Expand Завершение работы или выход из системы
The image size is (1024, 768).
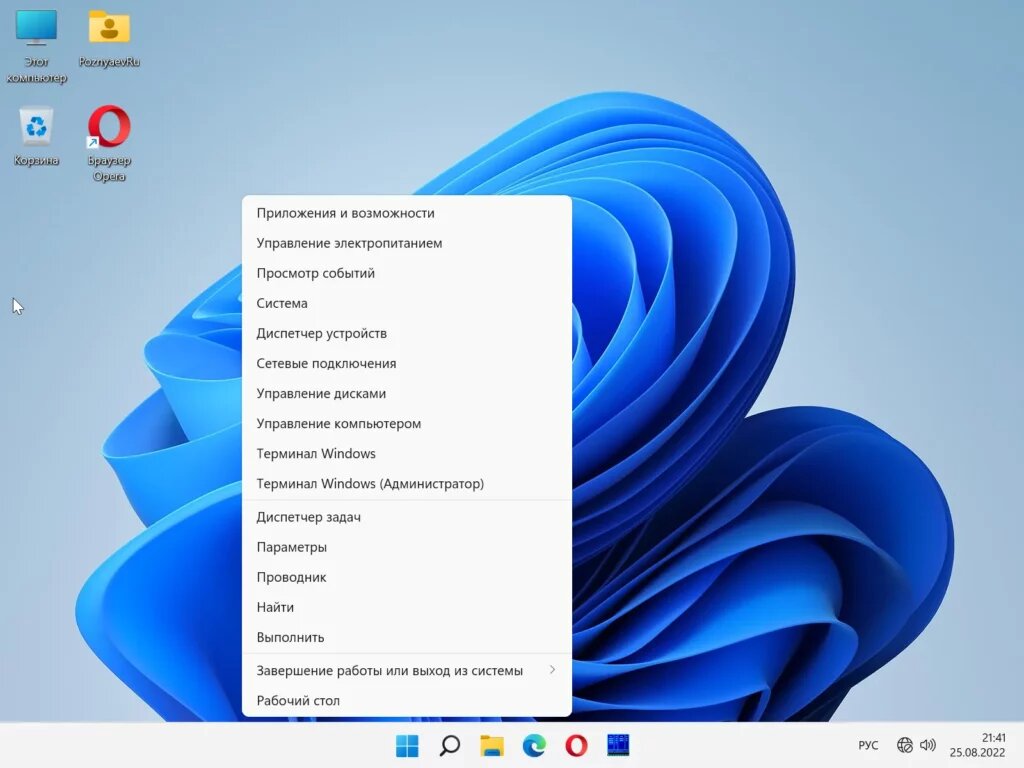point(406,670)
